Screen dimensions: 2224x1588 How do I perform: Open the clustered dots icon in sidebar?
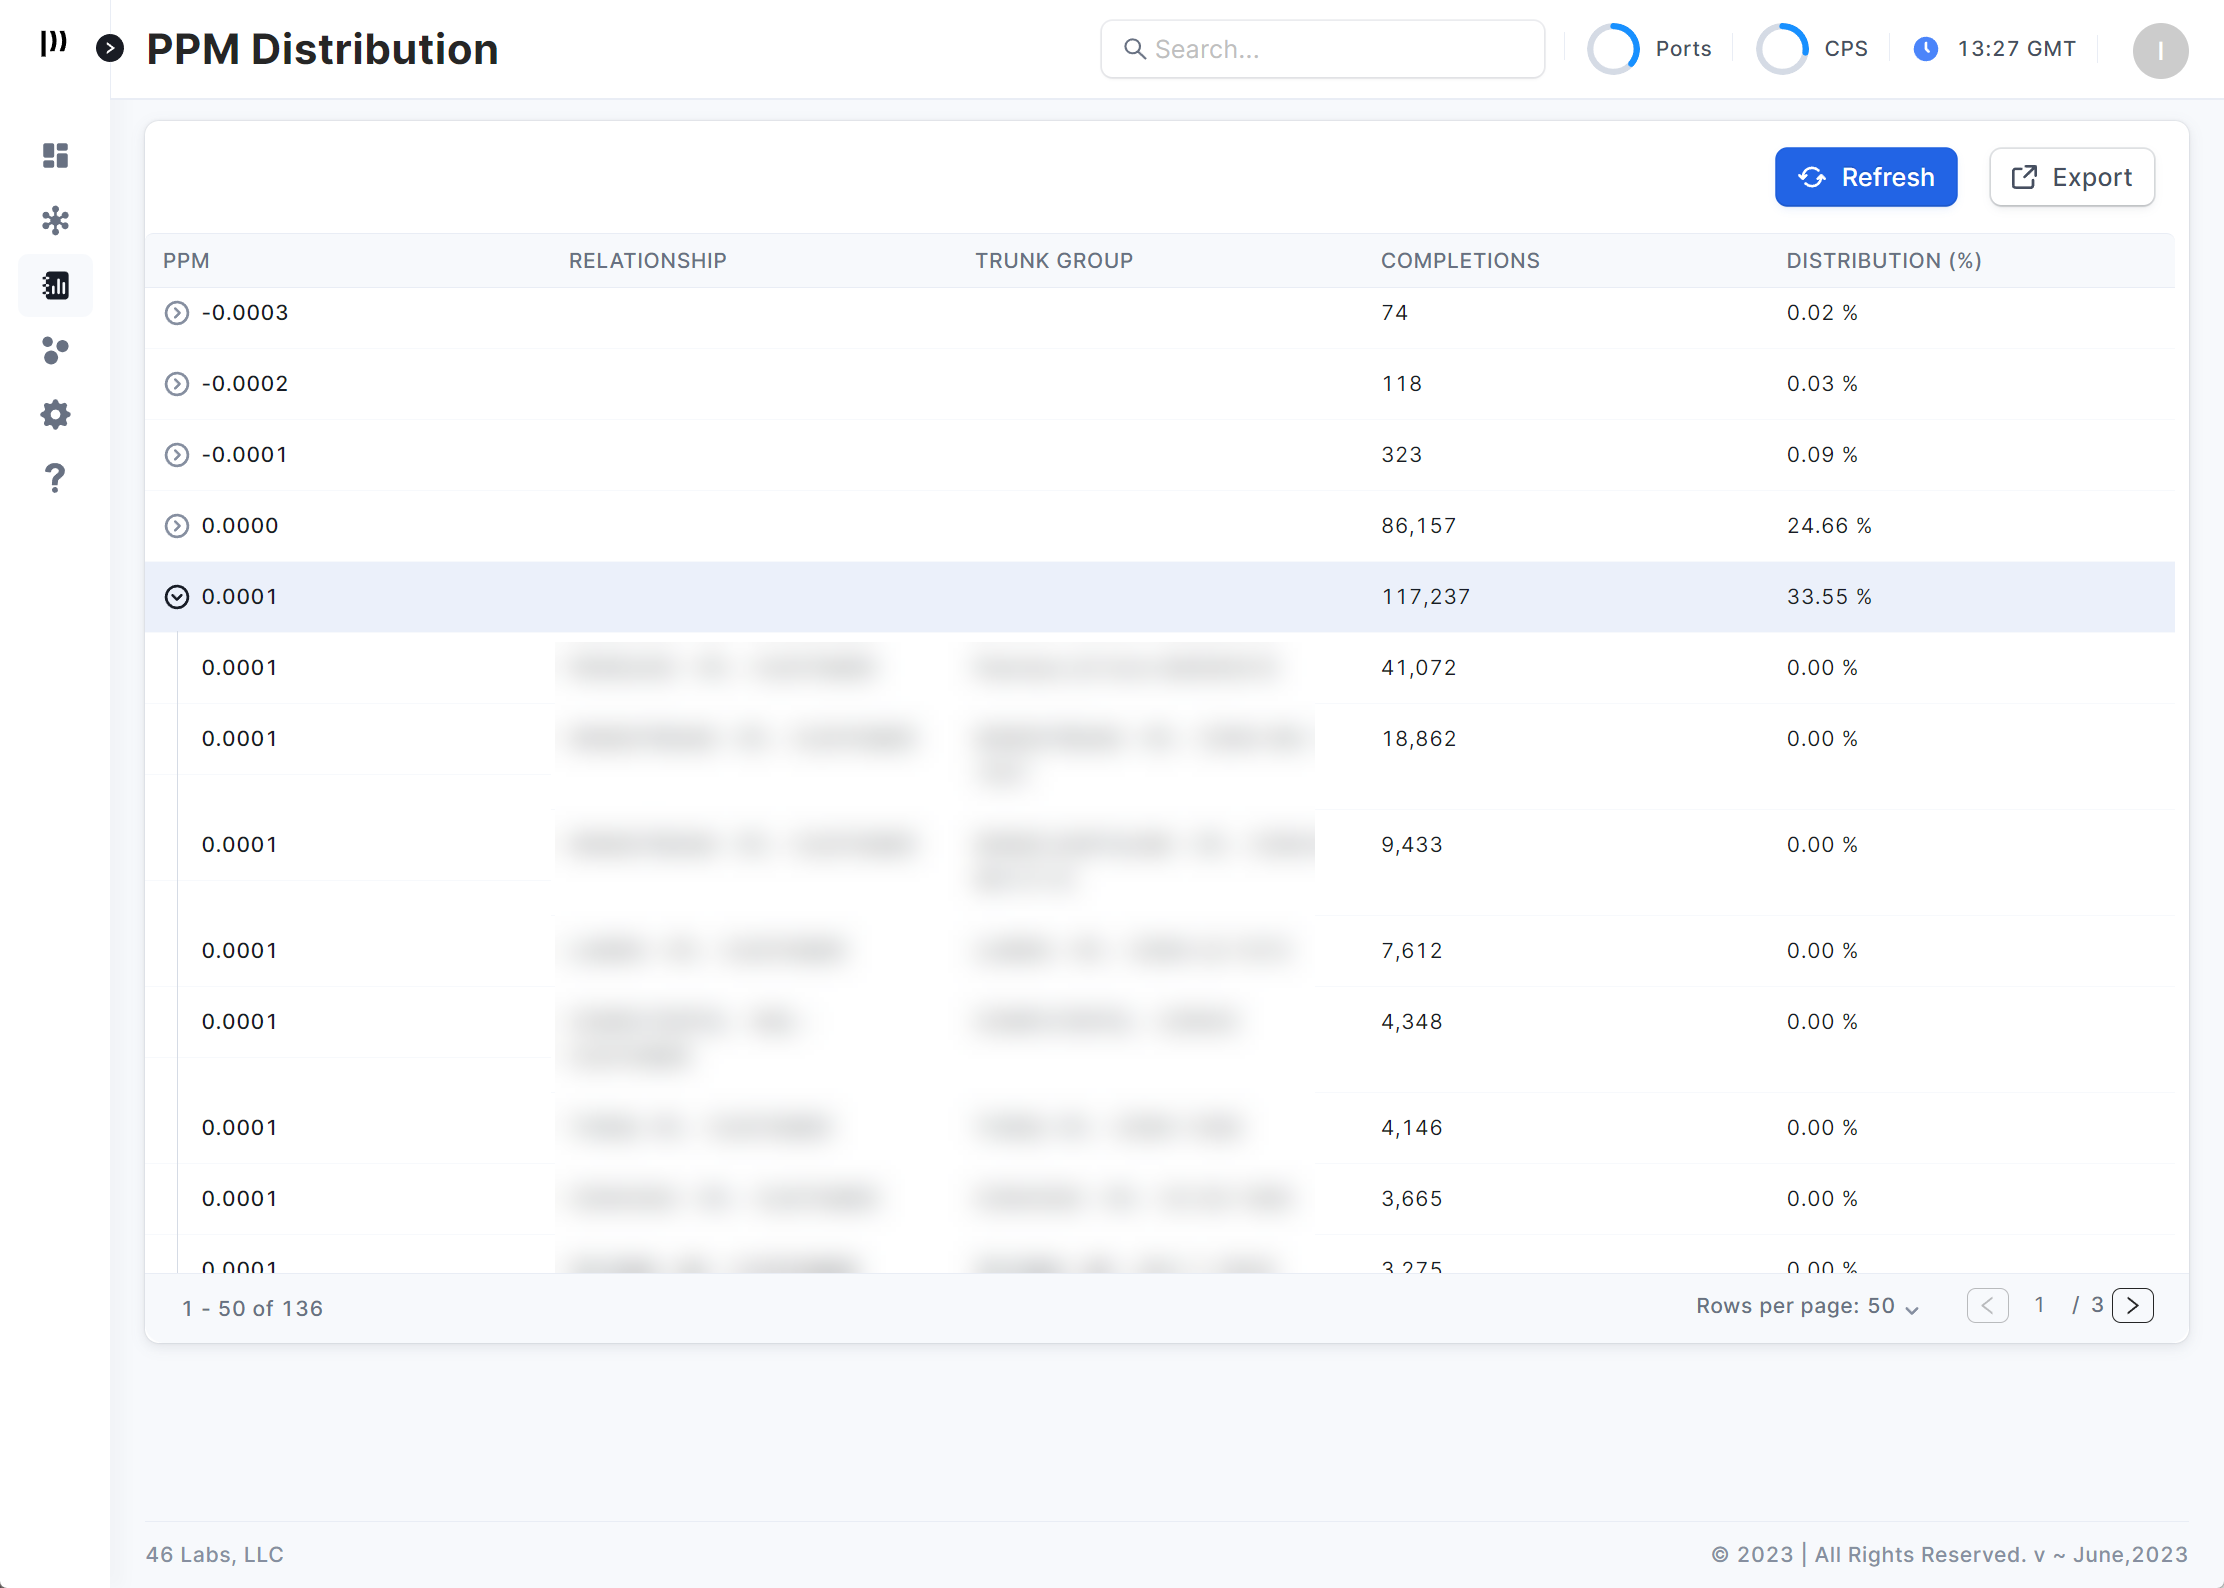56,351
